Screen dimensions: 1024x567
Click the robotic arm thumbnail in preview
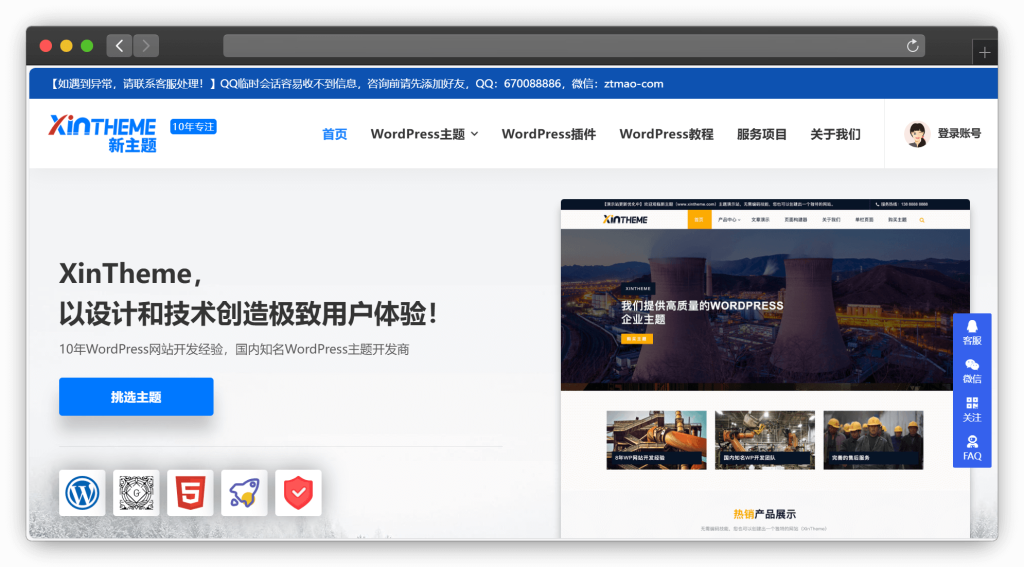pyautogui.click(x=765, y=440)
